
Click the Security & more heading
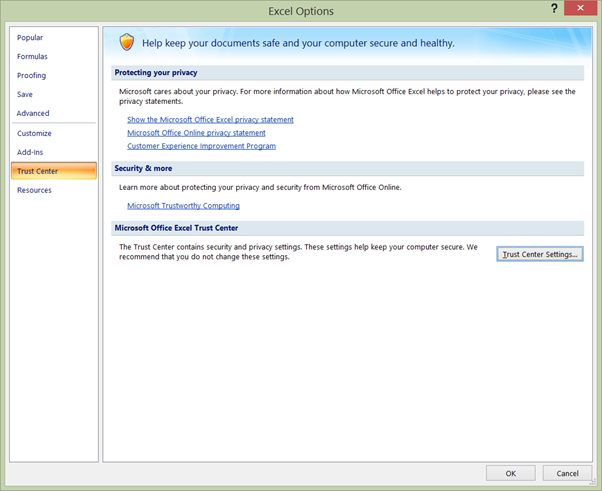143,168
